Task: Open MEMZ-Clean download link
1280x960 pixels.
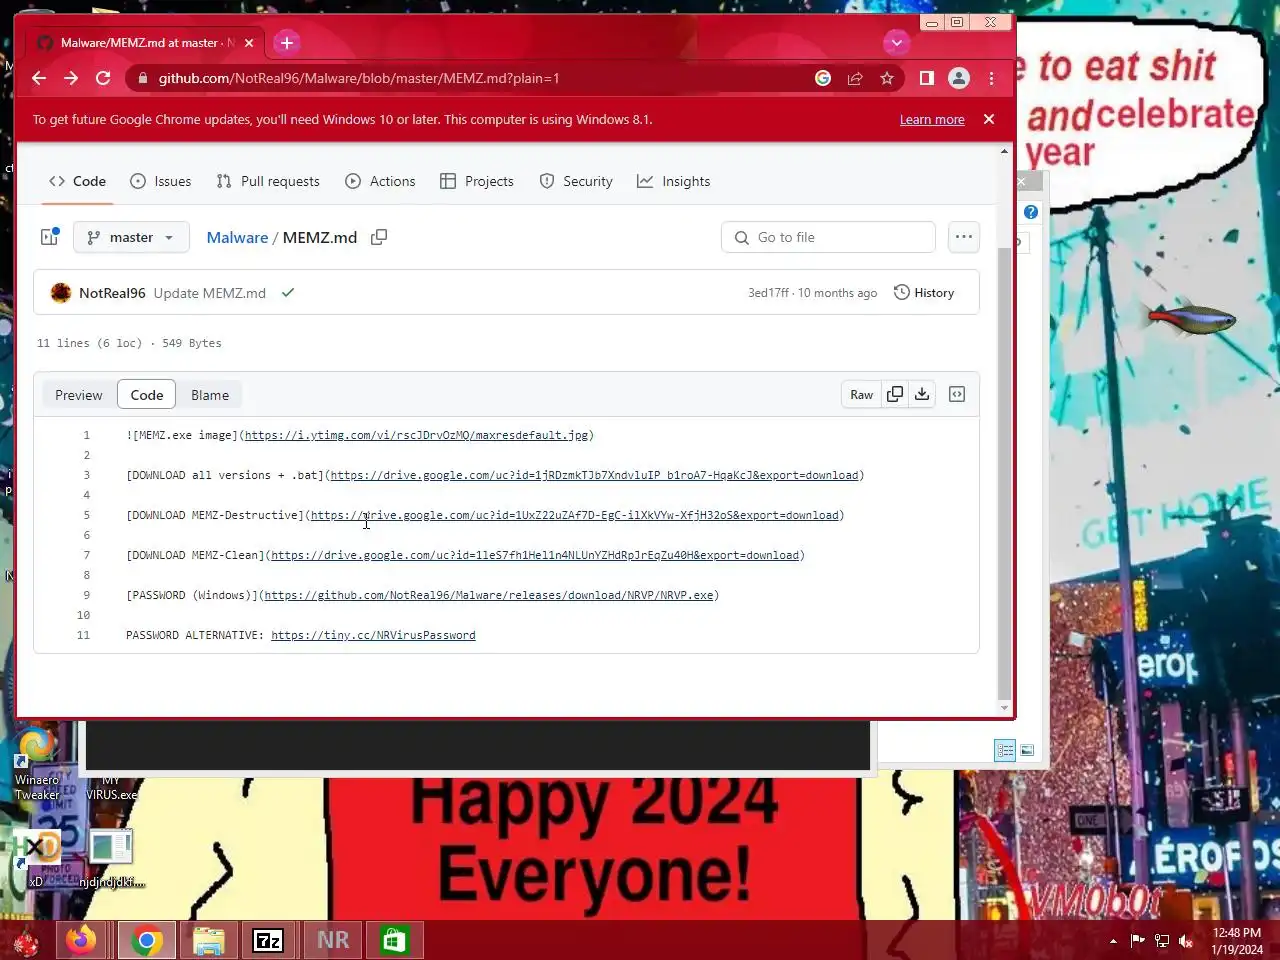Action: [x=535, y=555]
